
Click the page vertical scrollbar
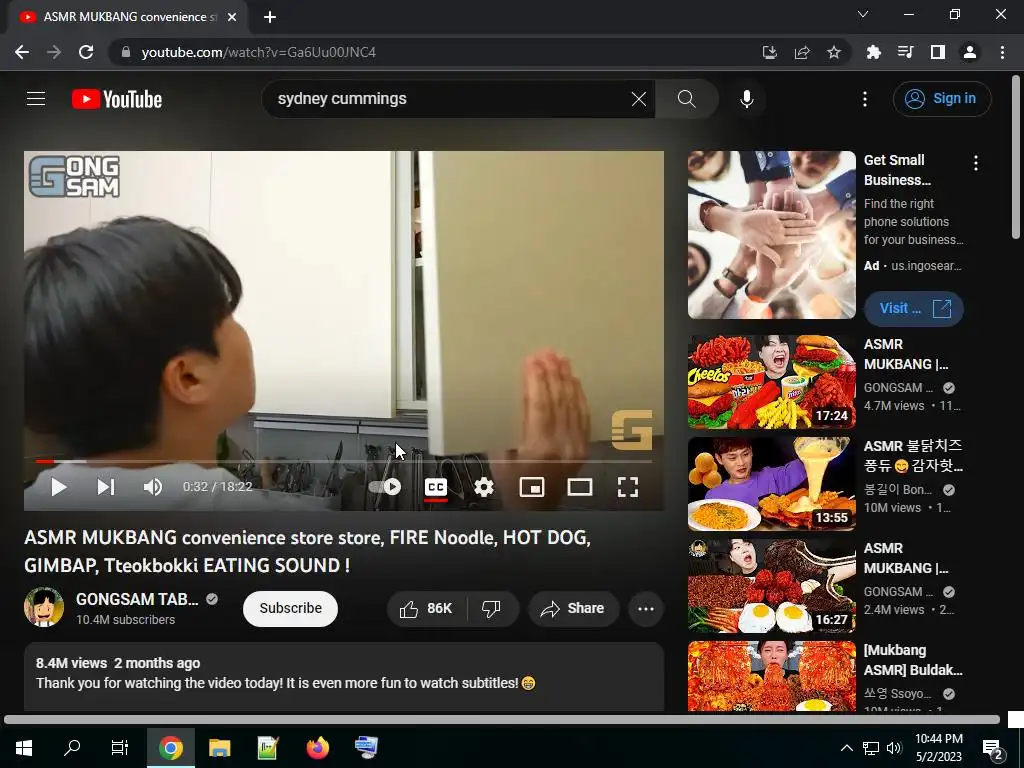(x=1016, y=157)
